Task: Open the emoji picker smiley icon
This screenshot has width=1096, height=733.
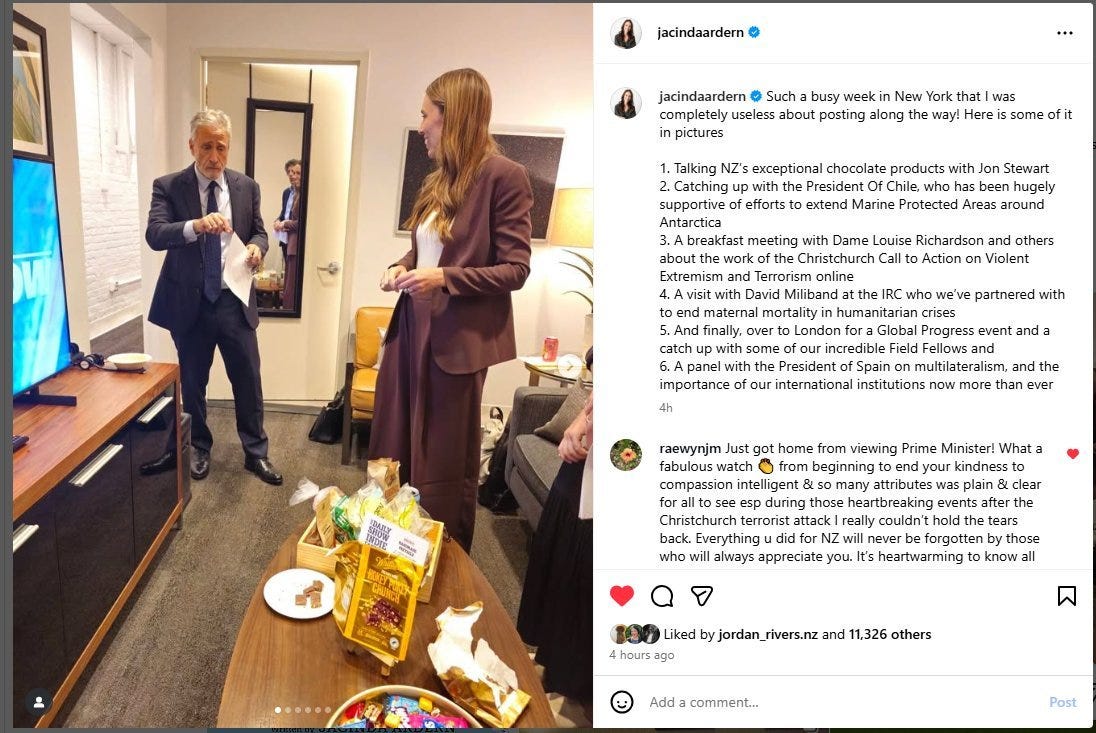Action: coord(621,702)
